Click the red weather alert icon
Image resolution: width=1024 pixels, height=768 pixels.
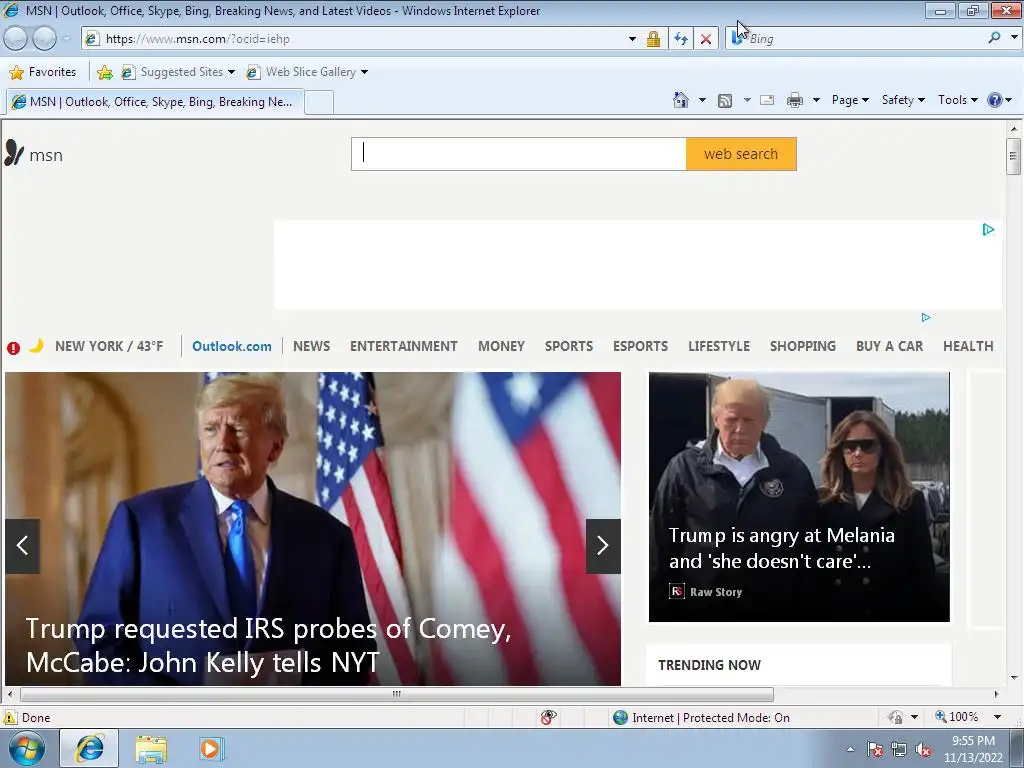(13, 348)
